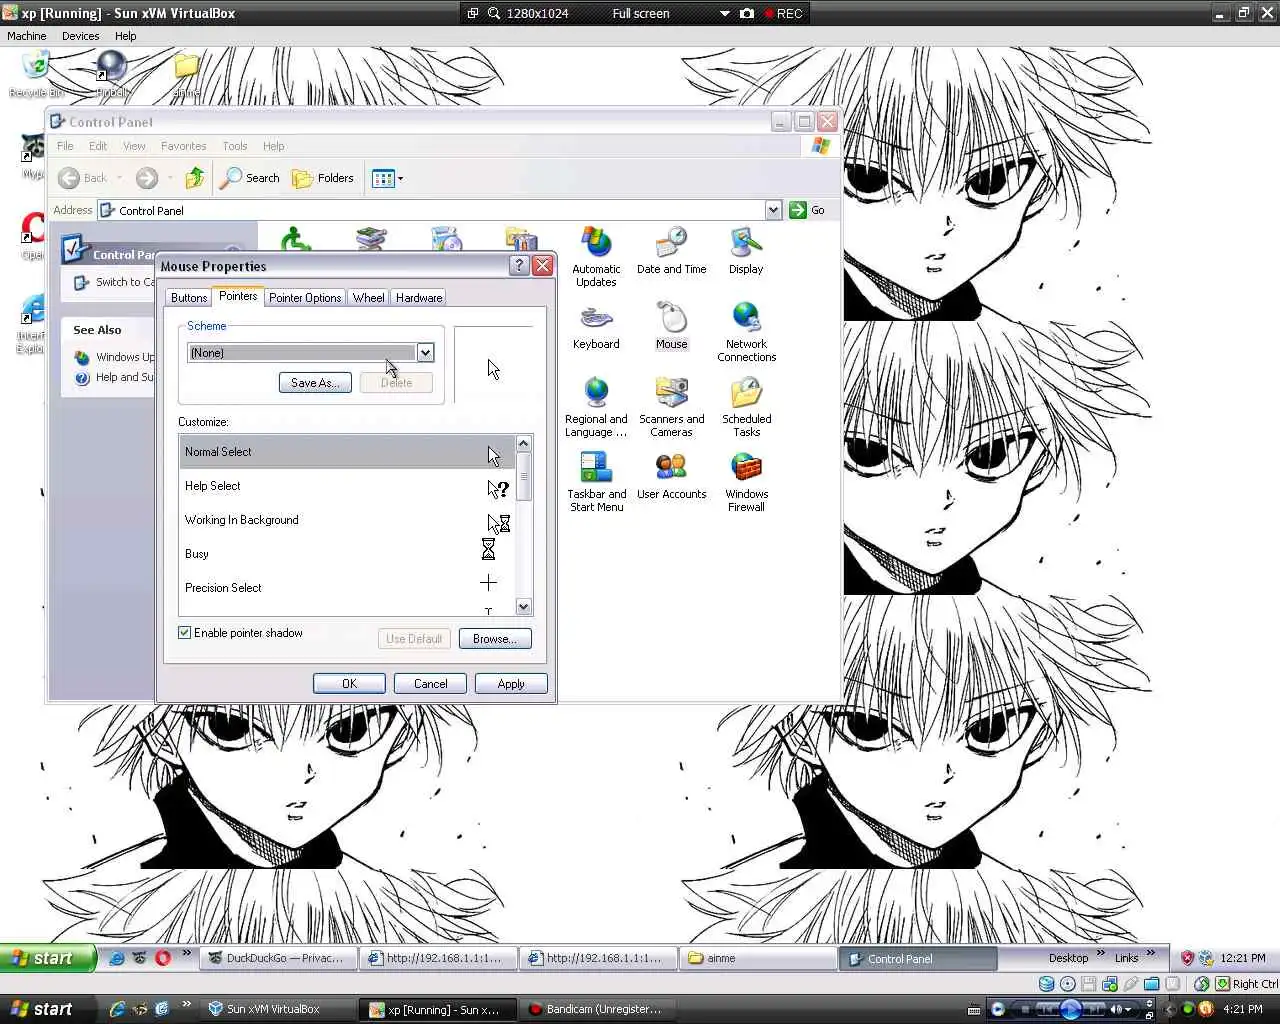1280x1024 pixels.
Task: Select the Busy pointer row
Action: (348, 554)
